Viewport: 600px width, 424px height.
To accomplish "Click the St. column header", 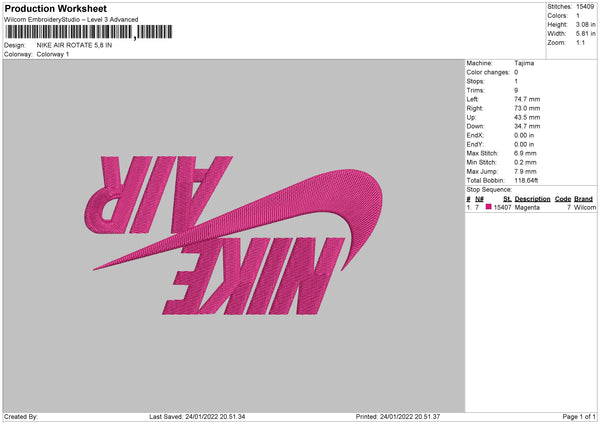I will [x=507, y=199].
